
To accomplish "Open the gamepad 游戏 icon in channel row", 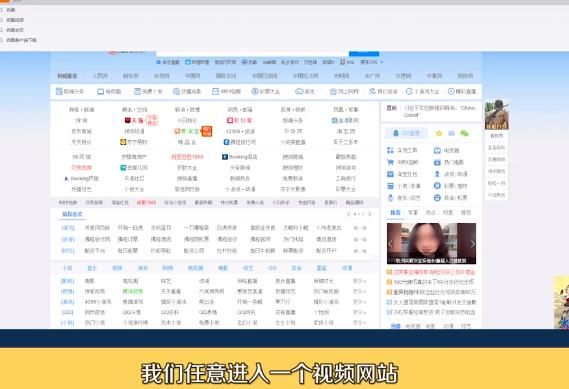I will [x=305, y=91].
